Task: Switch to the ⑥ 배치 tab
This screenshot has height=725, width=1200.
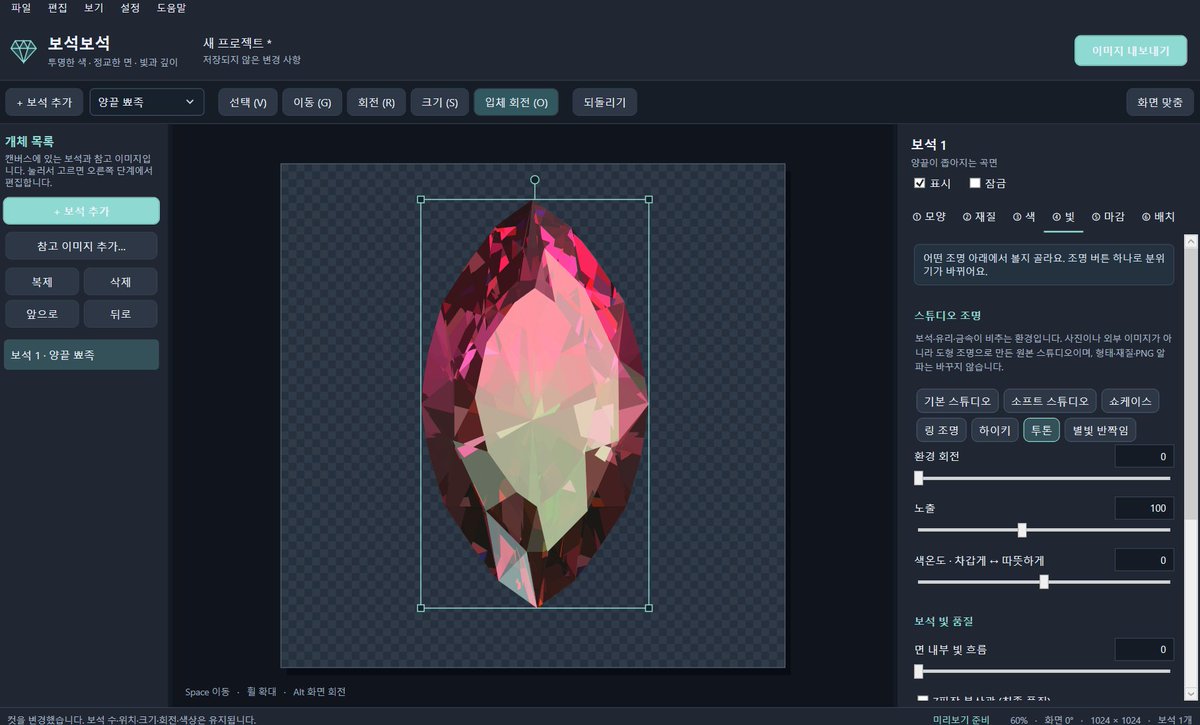Action: tap(1158, 216)
